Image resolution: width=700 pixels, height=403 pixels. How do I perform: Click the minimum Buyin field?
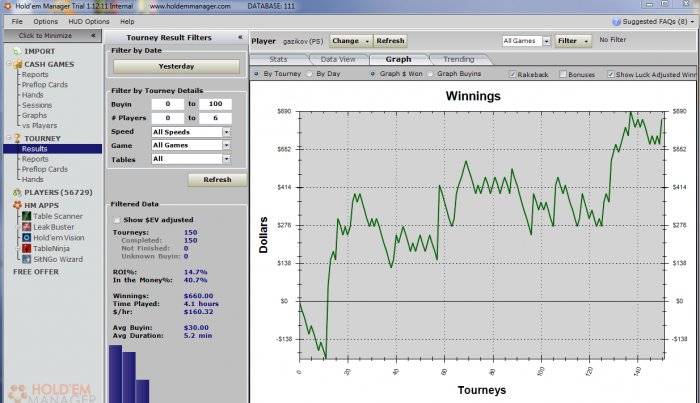tap(168, 104)
